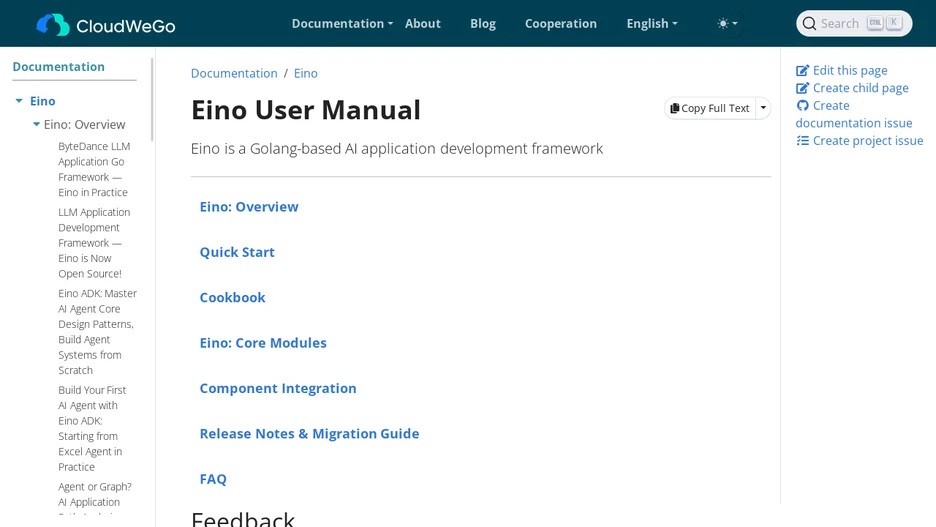Open ByteDance LLM Application Go Framework sidebar item
936x527 pixels.
[x=94, y=169]
